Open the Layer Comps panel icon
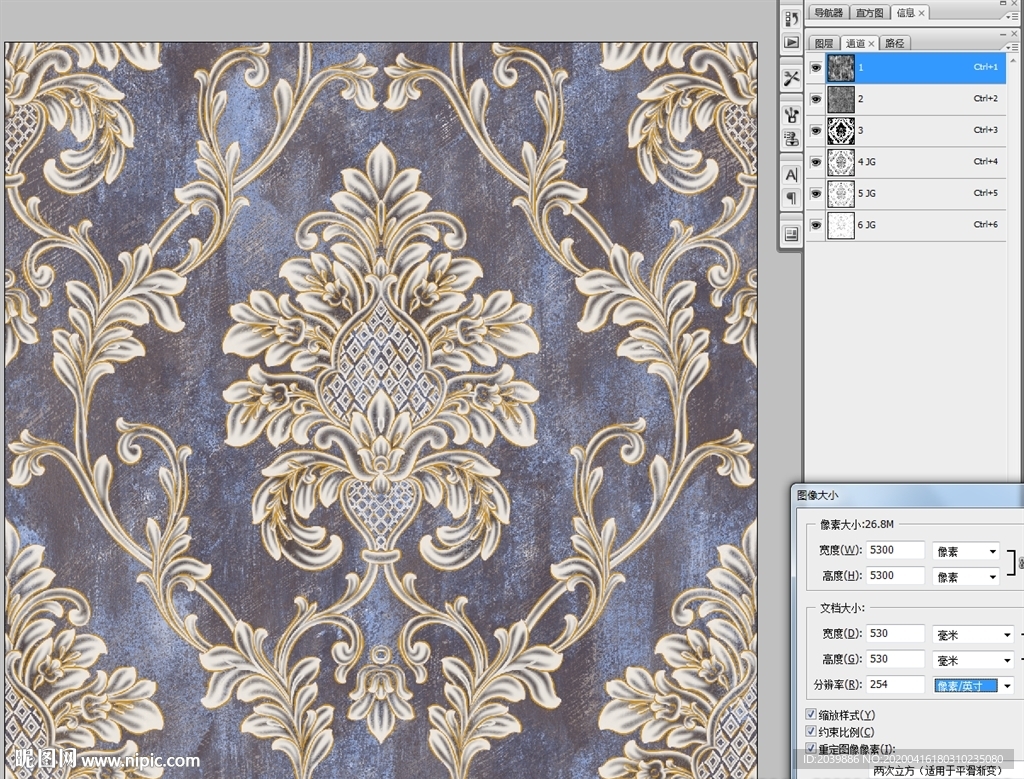Image resolution: width=1024 pixels, height=779 pixels. [792, 234]
